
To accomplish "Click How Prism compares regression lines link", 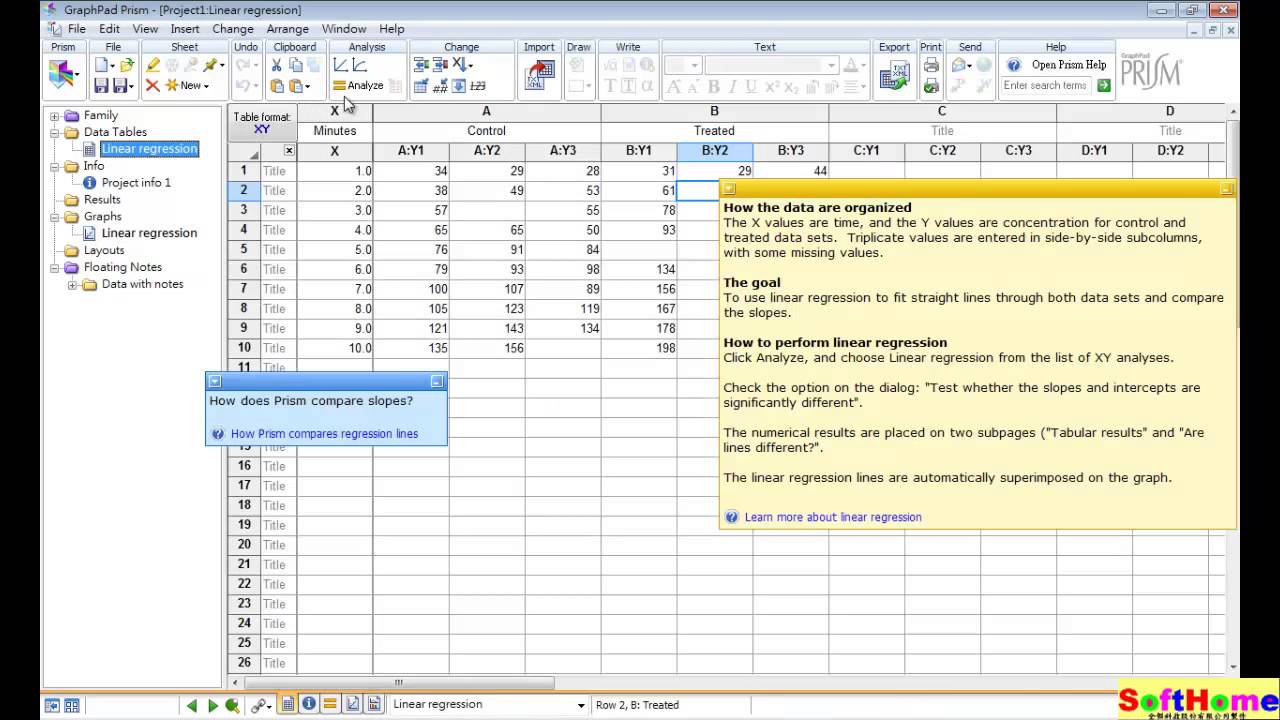I will (324, 434).
